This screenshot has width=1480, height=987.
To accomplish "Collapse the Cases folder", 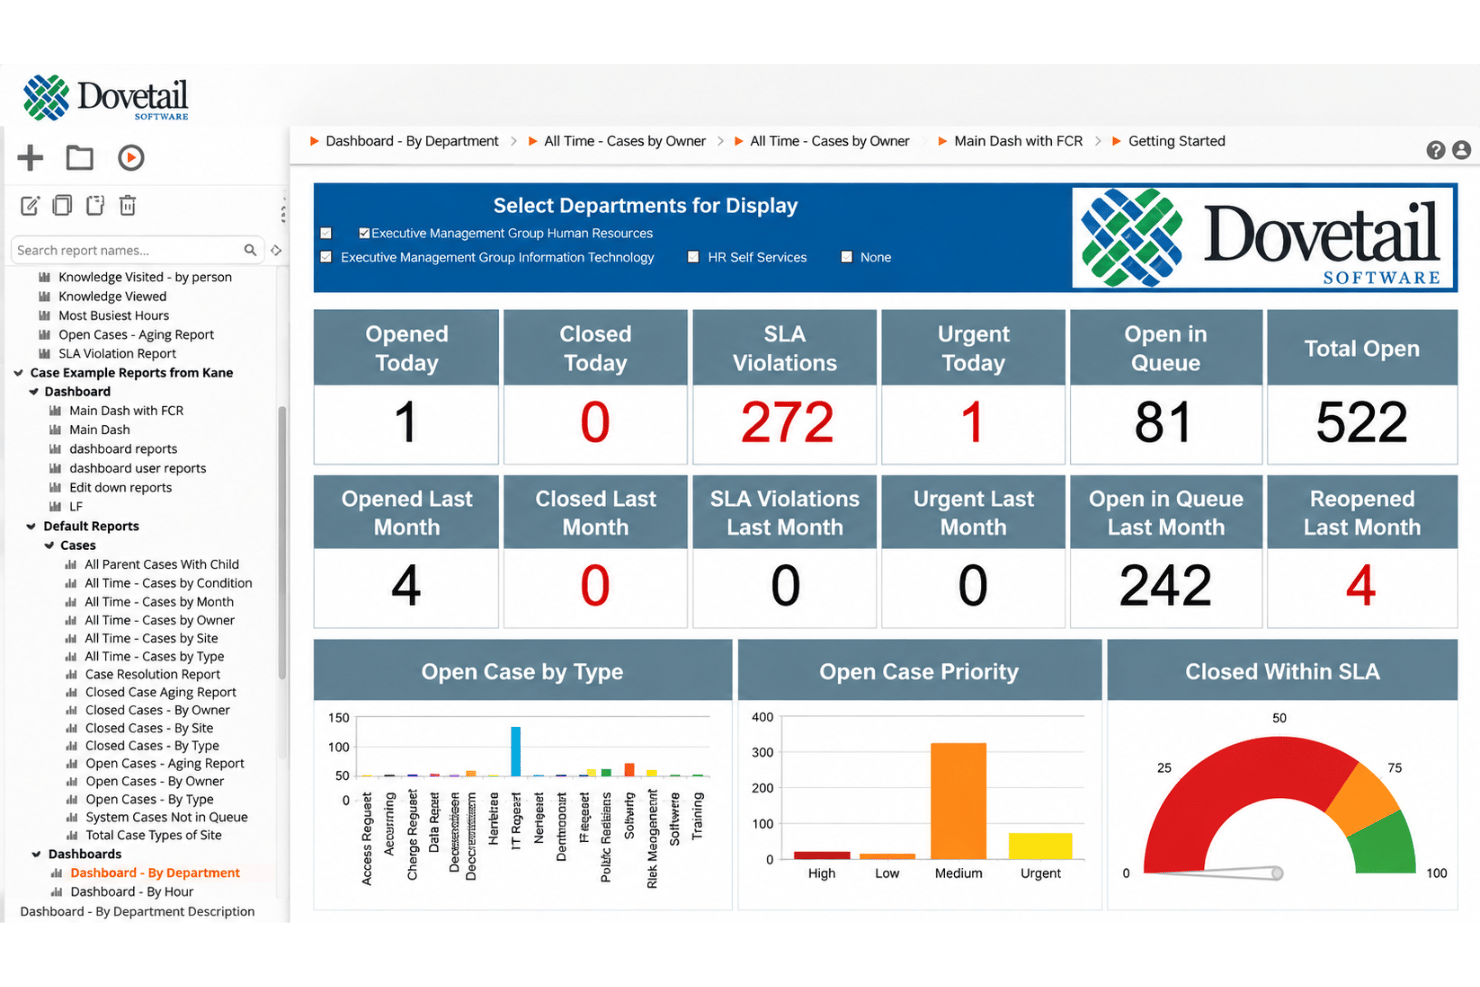I will [x=49, y=546].
